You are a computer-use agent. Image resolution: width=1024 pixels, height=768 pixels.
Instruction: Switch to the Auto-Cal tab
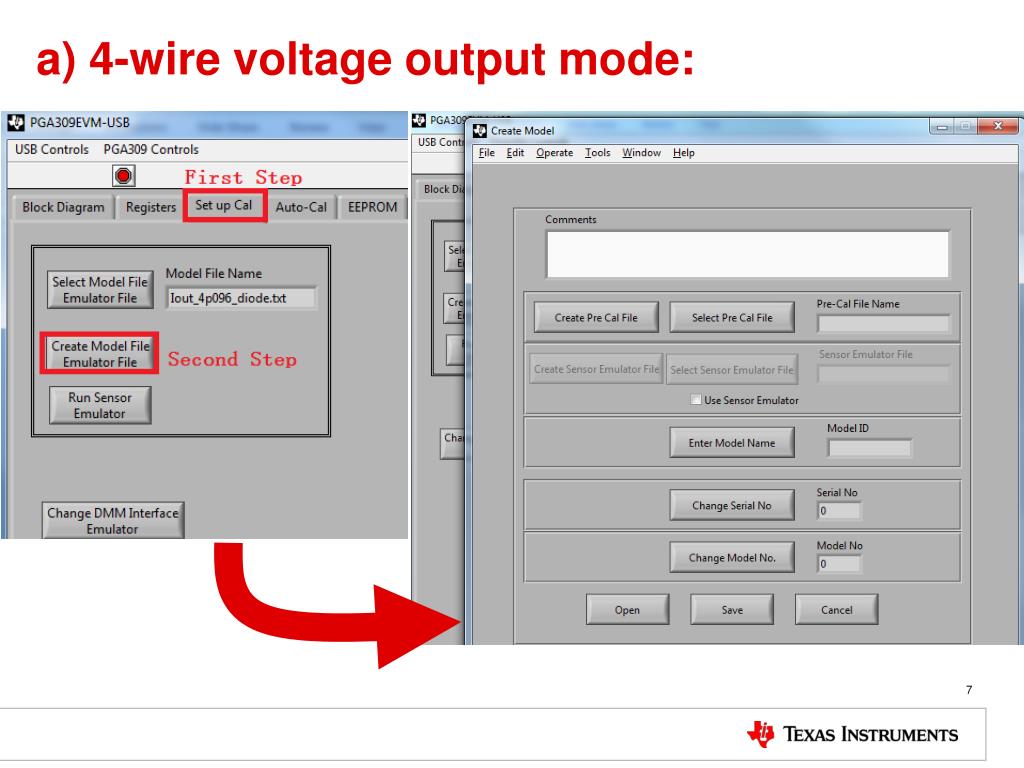(301, 207)
